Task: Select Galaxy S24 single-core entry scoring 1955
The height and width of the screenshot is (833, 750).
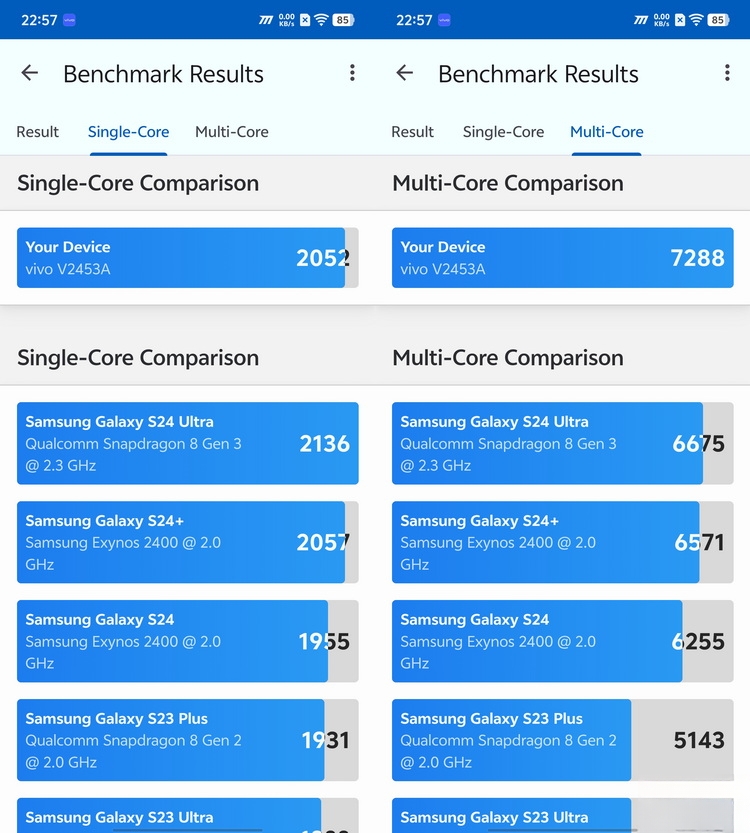Action: (x=188, y=641)
